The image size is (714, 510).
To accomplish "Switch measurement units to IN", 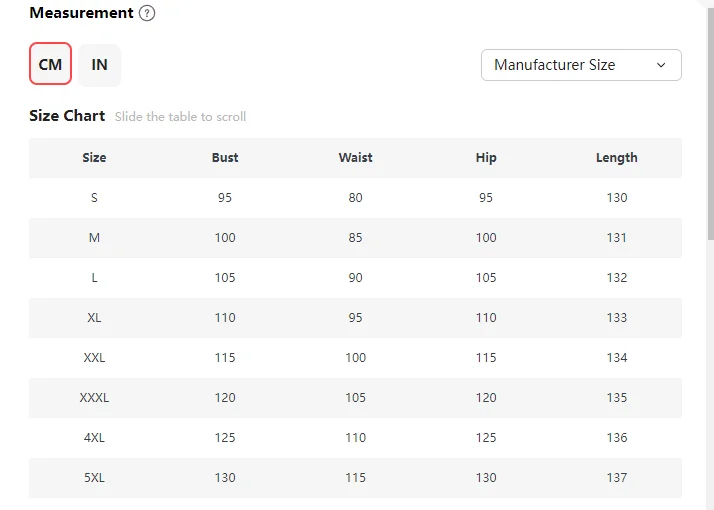I will pos(100,64).
